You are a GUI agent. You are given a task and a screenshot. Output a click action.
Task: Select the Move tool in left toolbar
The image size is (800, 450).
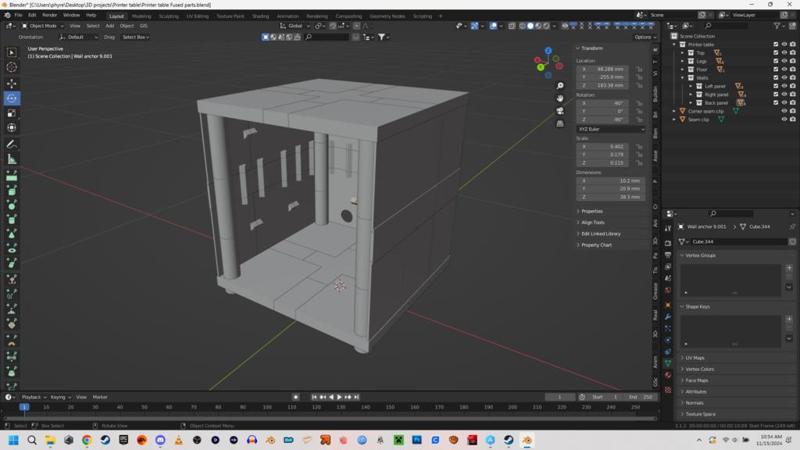click(11, 83)
